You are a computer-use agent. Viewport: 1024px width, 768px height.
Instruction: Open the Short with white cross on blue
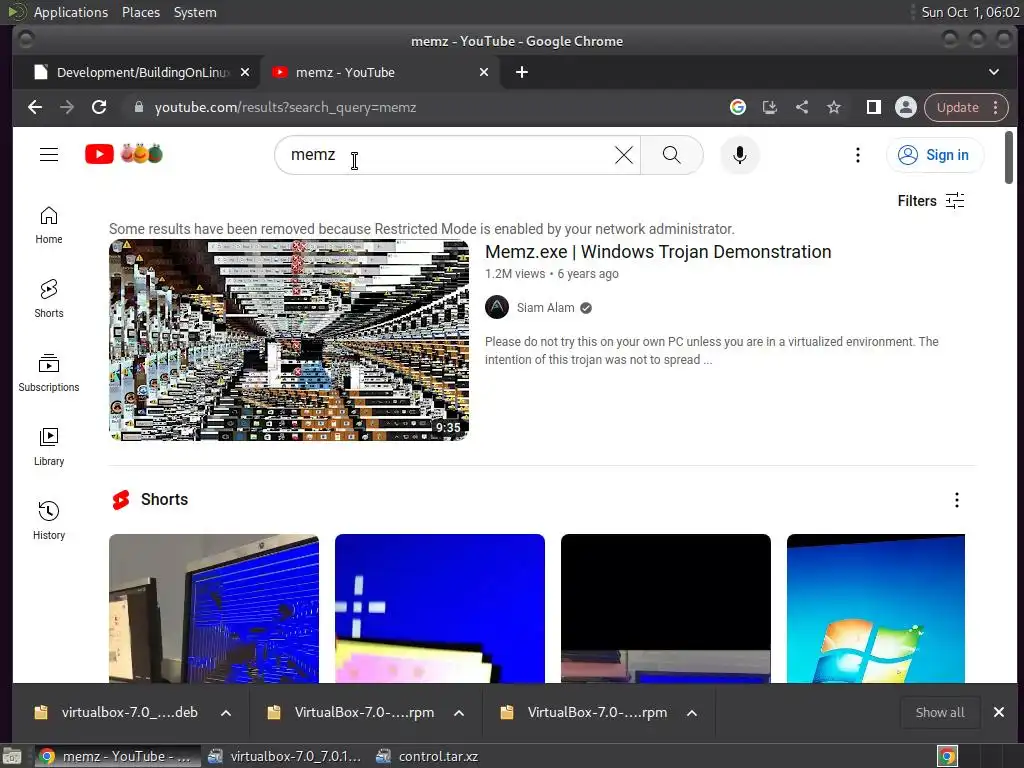[440, 609]
